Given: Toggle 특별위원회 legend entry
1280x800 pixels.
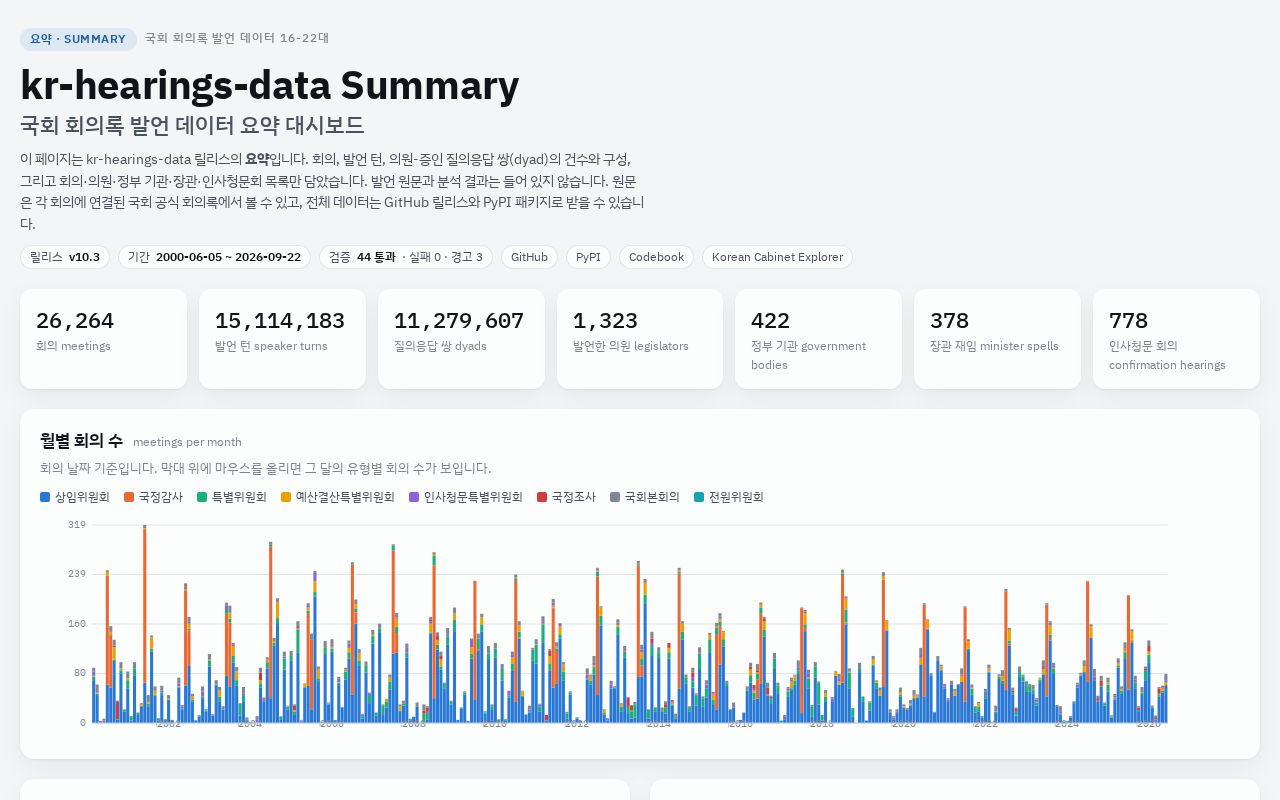Looking at the screenshot, I should pyautogui.click(x=232, y=497).
